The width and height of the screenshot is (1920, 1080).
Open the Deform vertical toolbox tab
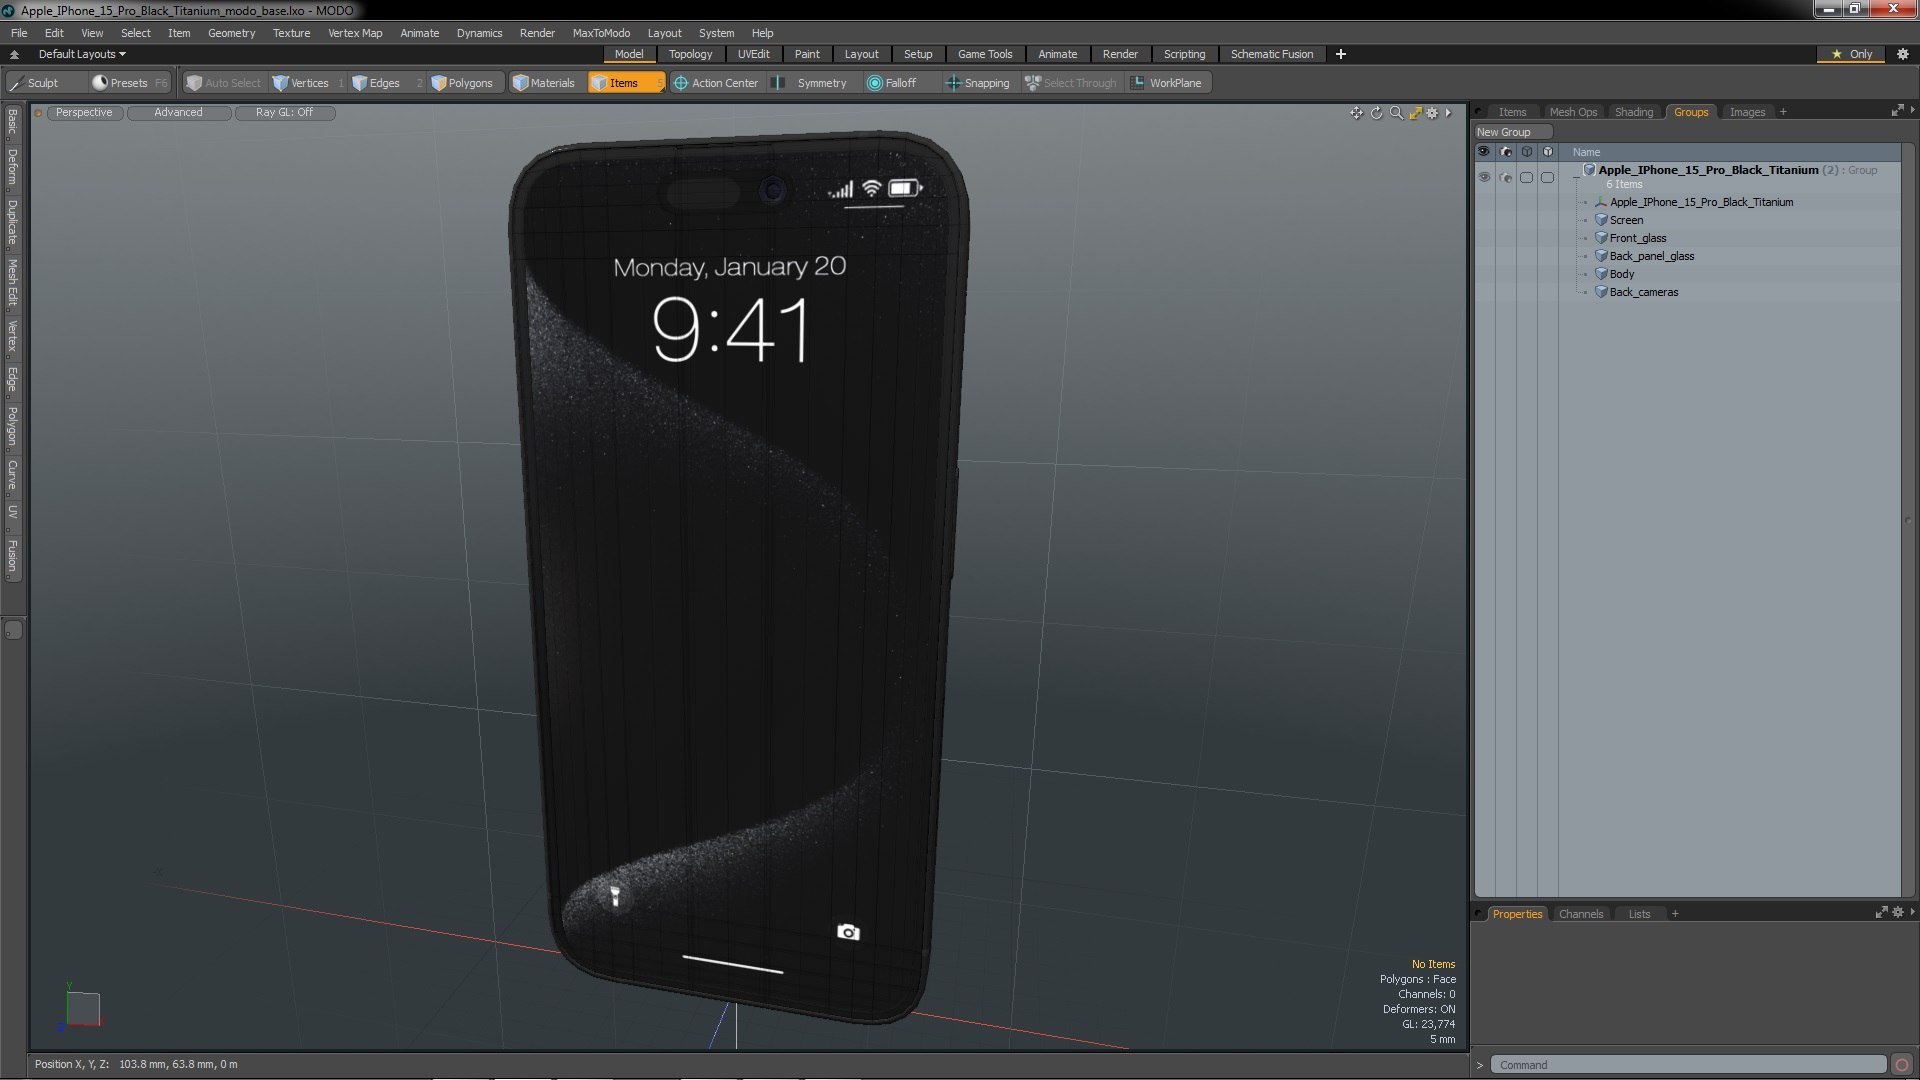pyautogui.click(x=12, y=168)
